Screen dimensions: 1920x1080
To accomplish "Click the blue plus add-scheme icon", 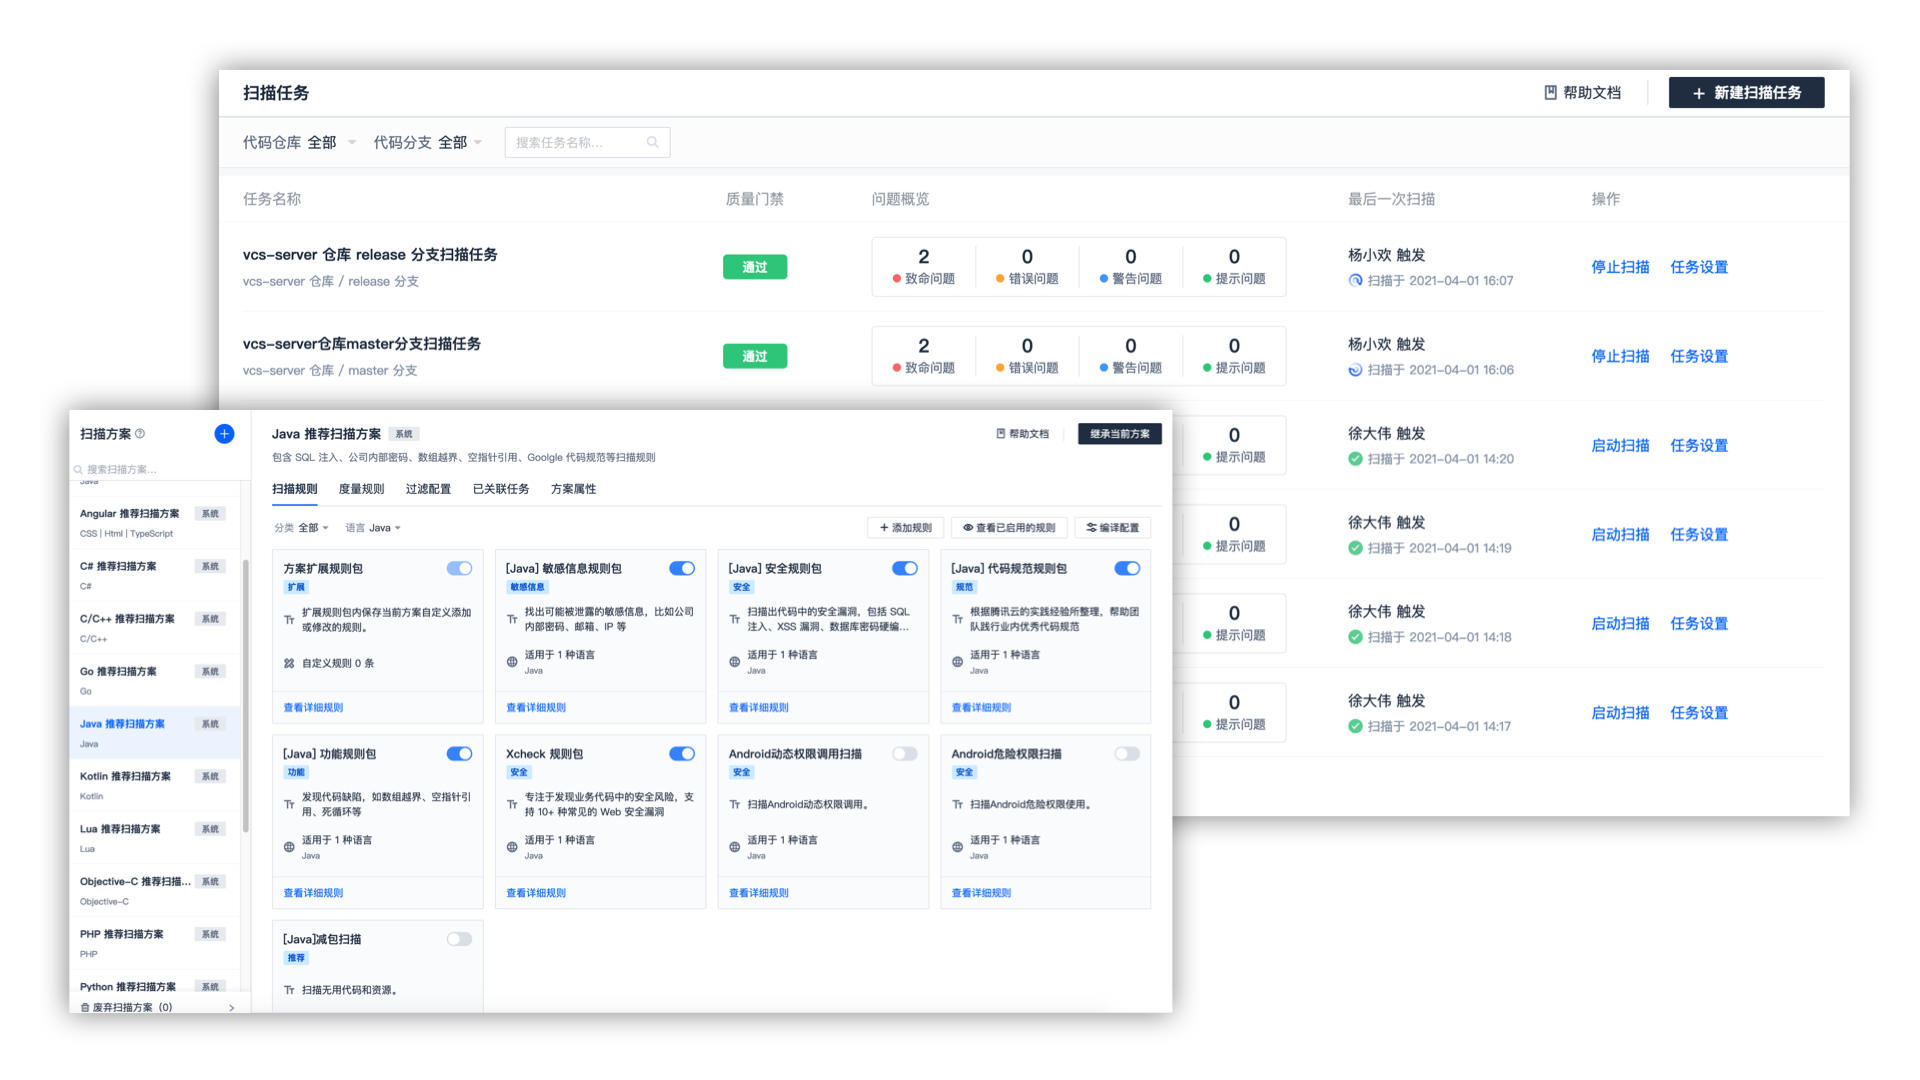I will (x=224, y=434).
